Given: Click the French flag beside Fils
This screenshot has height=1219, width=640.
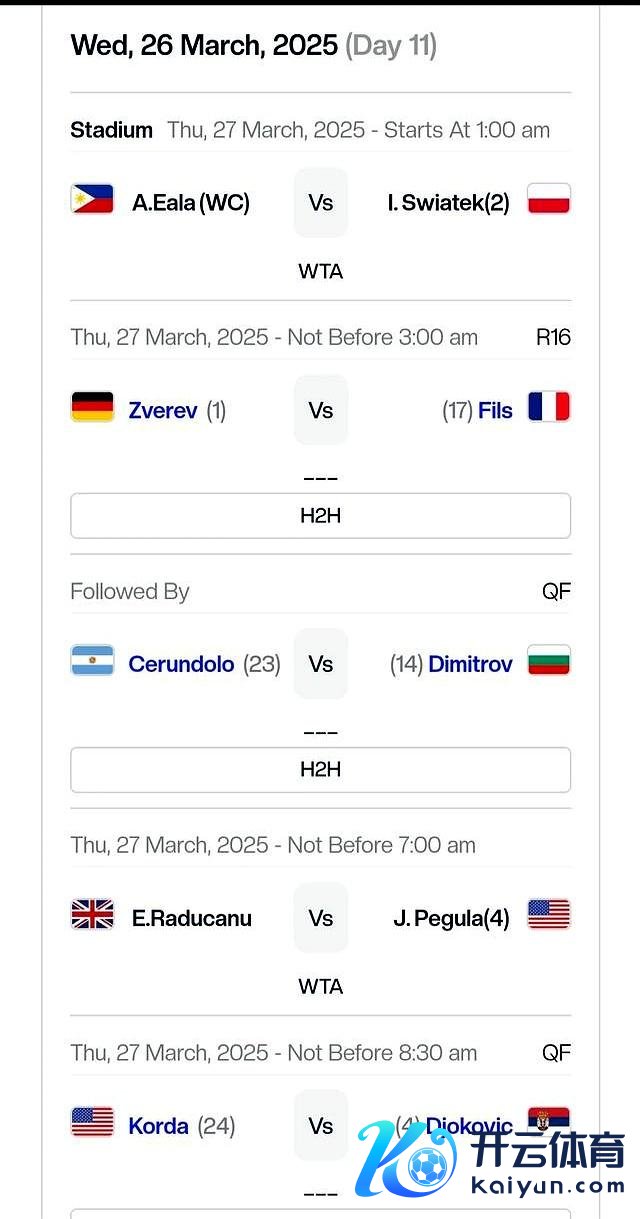Looking at the screenshot, I should pos(549,408).
